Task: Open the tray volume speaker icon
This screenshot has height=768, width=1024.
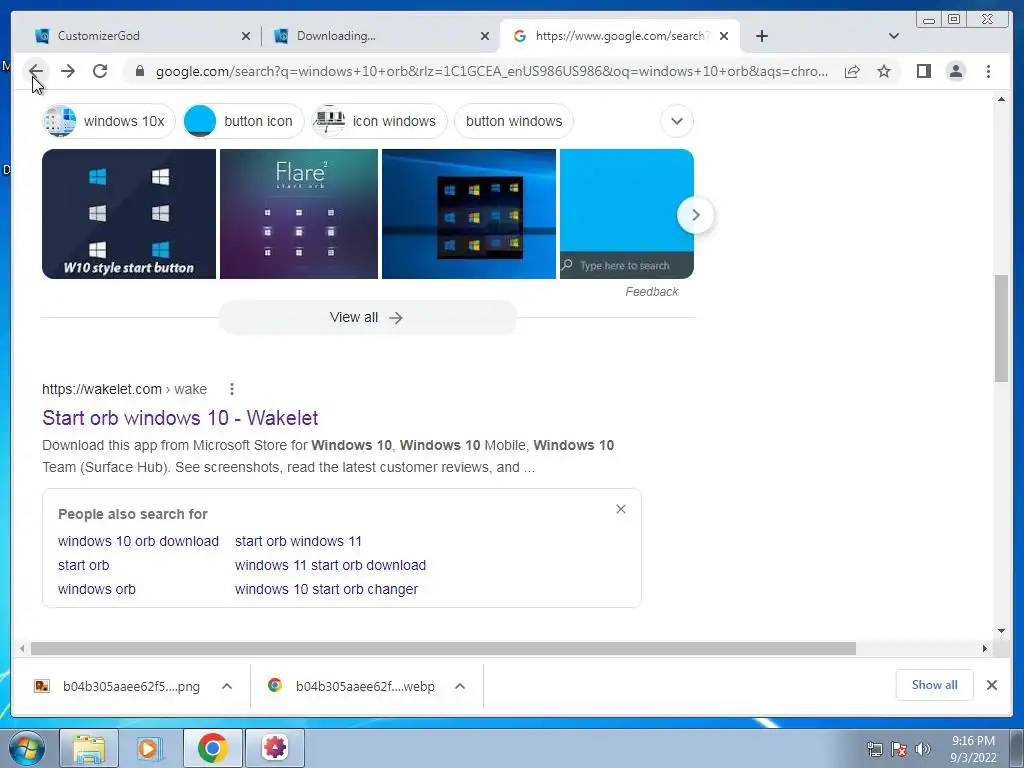Action: pyautogui.click(x=923, y=749)
